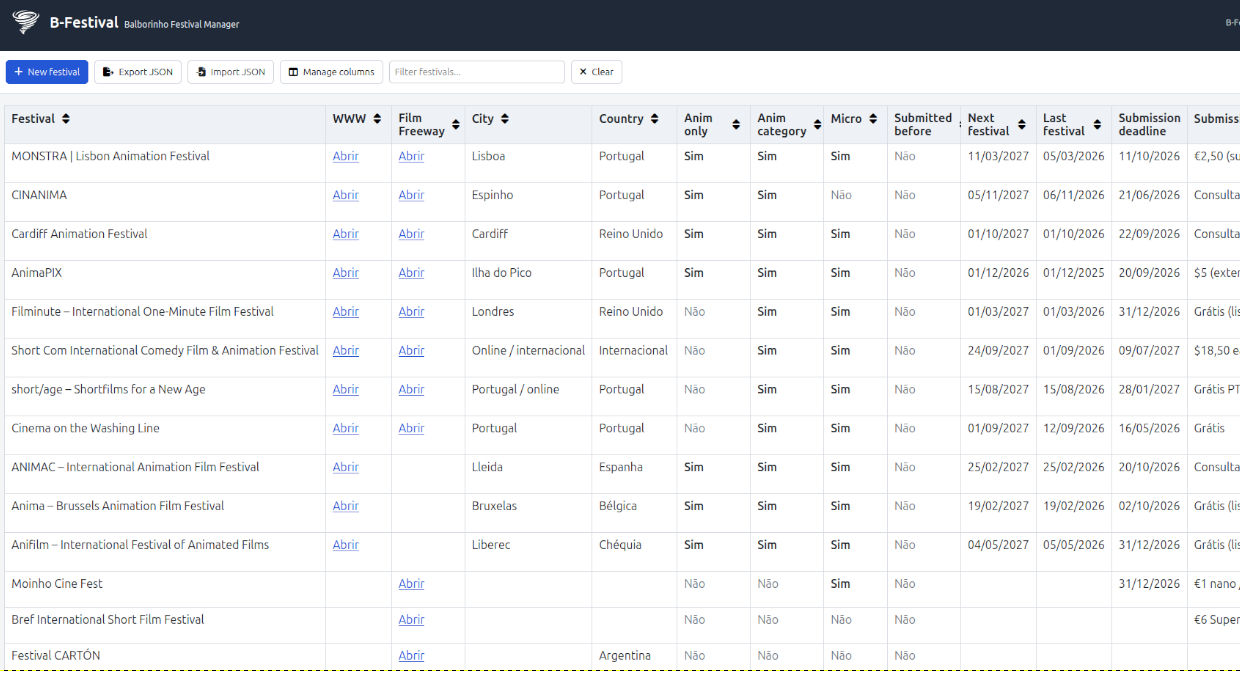
Task: Click the Micro column sort icon
Action: [873, 119]
